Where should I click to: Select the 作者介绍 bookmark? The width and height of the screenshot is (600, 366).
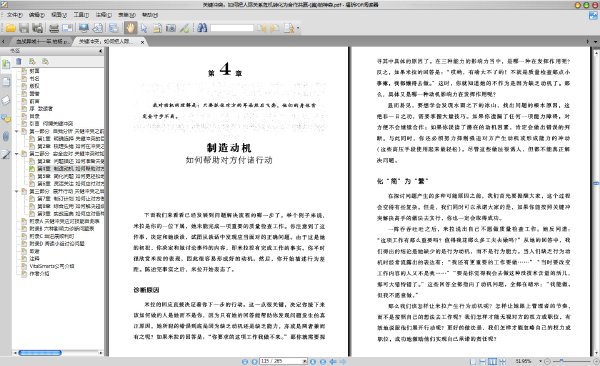39,274
